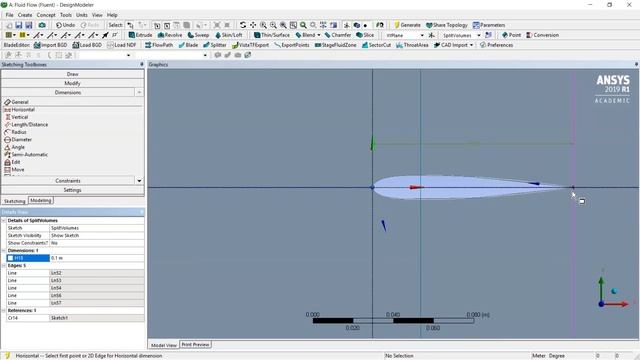Image resolution: width=640 pixels, height=360 pixels.
Task: Open Preferences
Action: coord(496,45)
